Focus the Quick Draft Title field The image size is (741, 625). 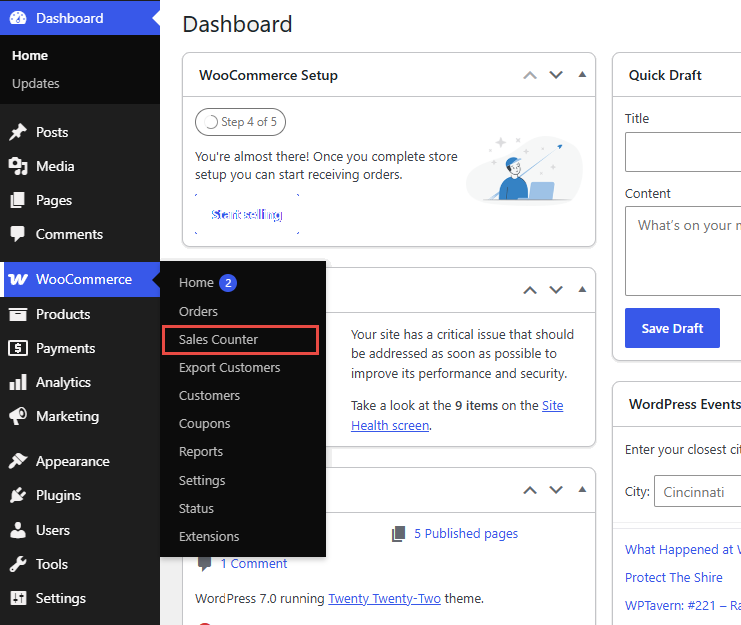pyautogui.click(x=683, y=152)
